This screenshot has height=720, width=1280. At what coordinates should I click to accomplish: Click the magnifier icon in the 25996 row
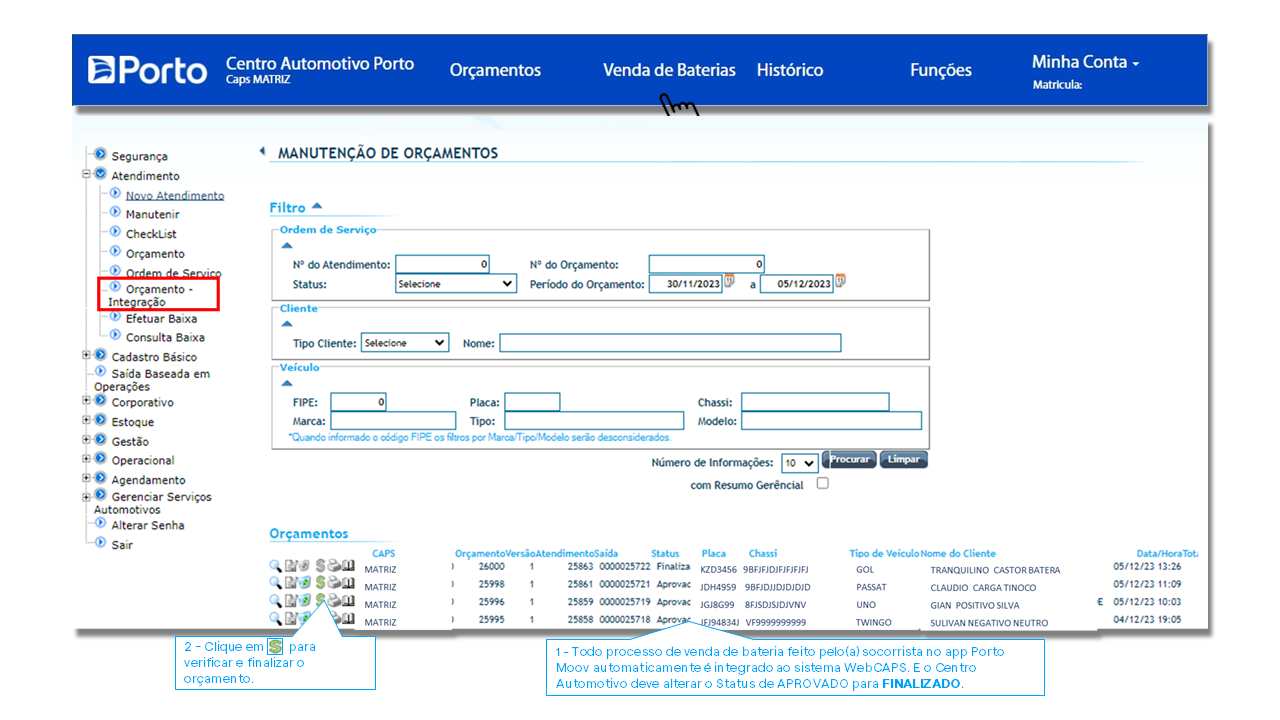(275, 600)
